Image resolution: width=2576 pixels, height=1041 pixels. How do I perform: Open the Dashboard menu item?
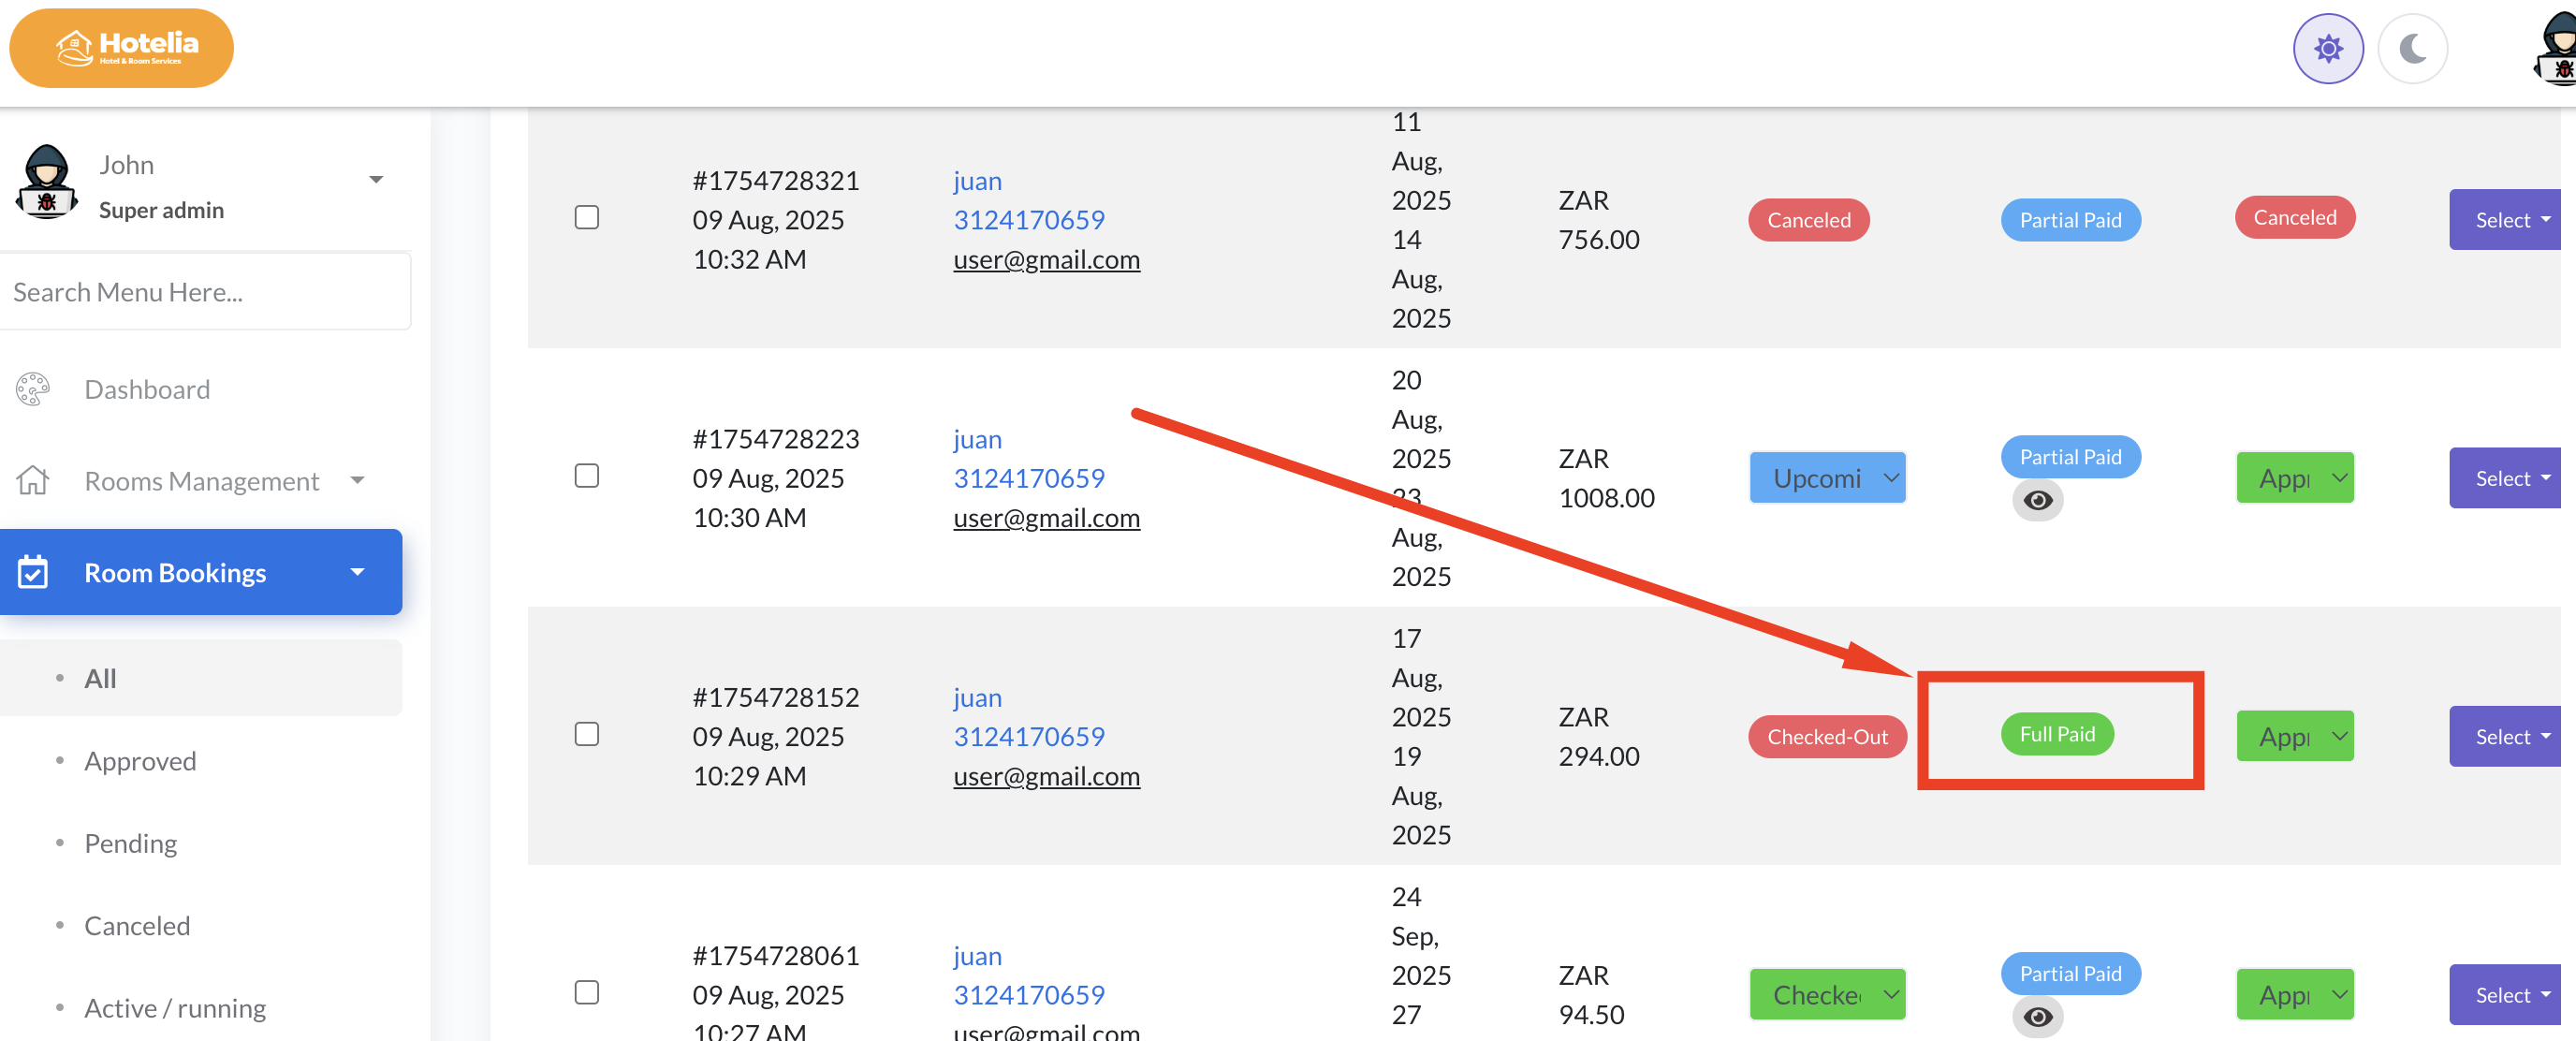(x=147, y=389)
